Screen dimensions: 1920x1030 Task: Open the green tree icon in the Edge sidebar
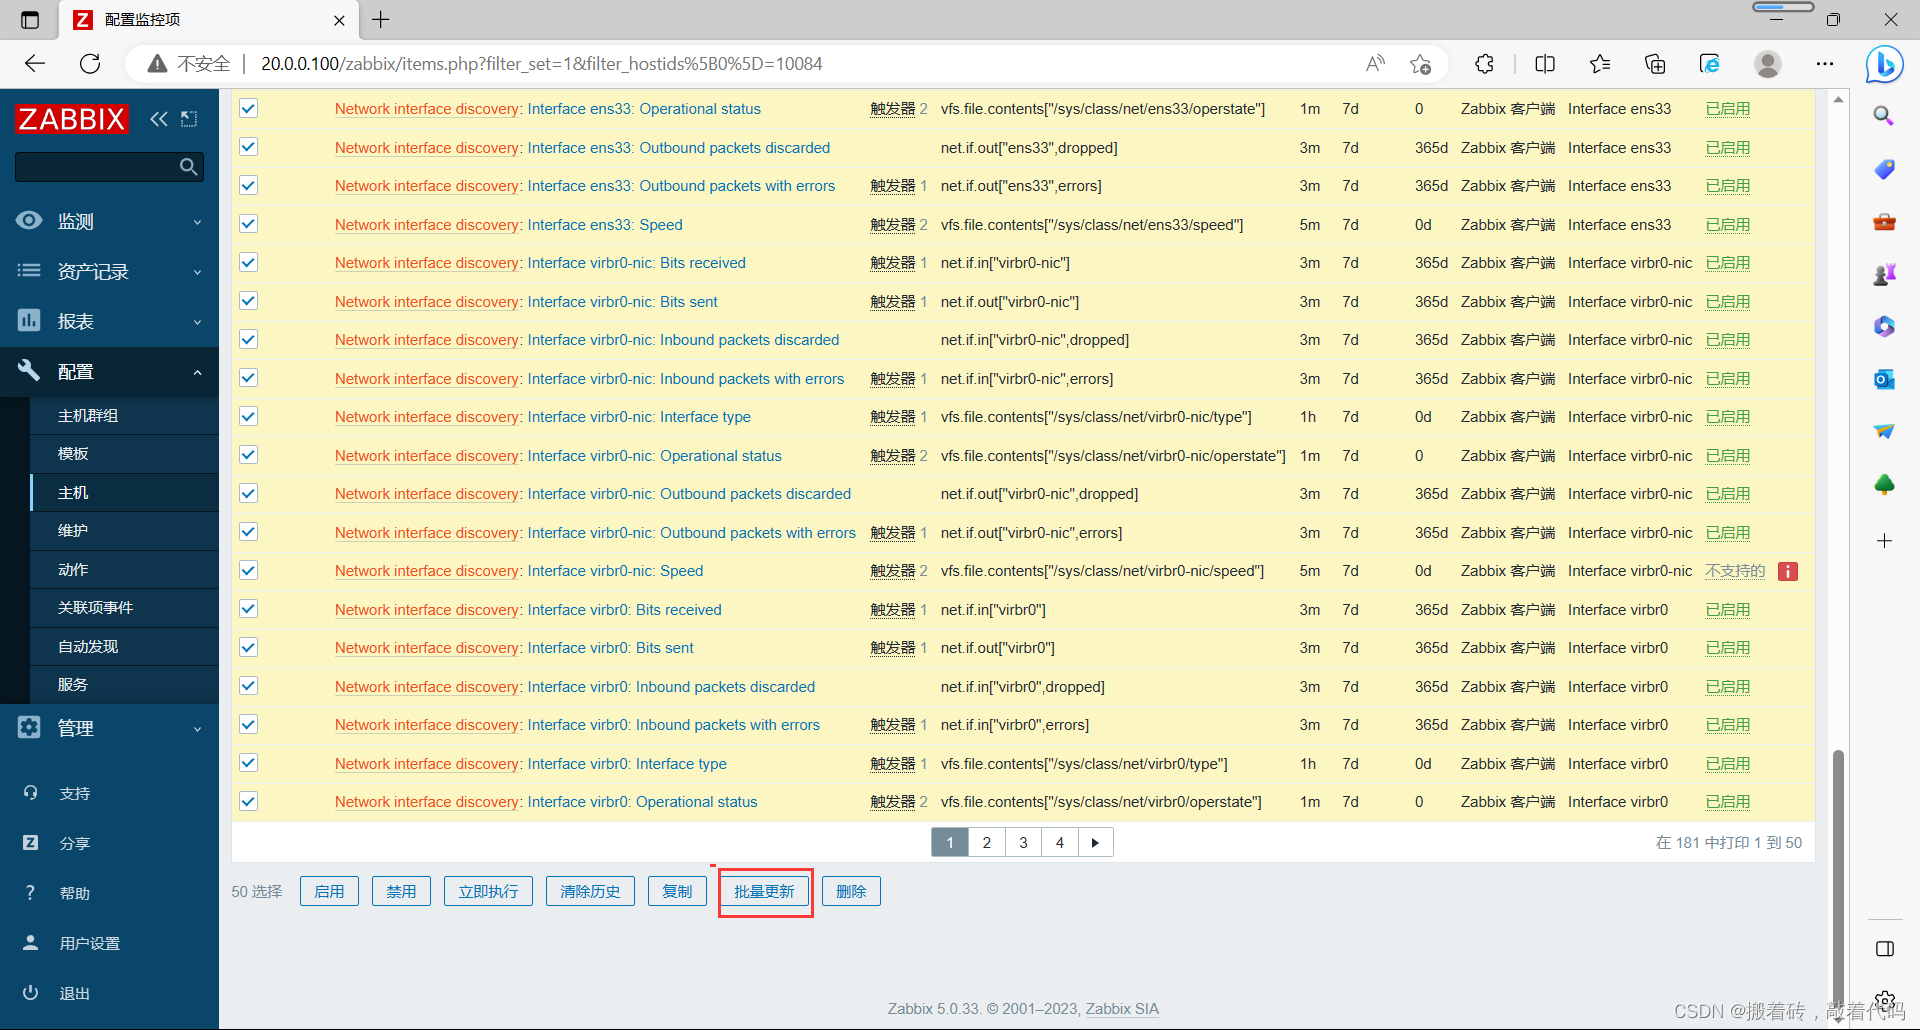(1884, 485)
